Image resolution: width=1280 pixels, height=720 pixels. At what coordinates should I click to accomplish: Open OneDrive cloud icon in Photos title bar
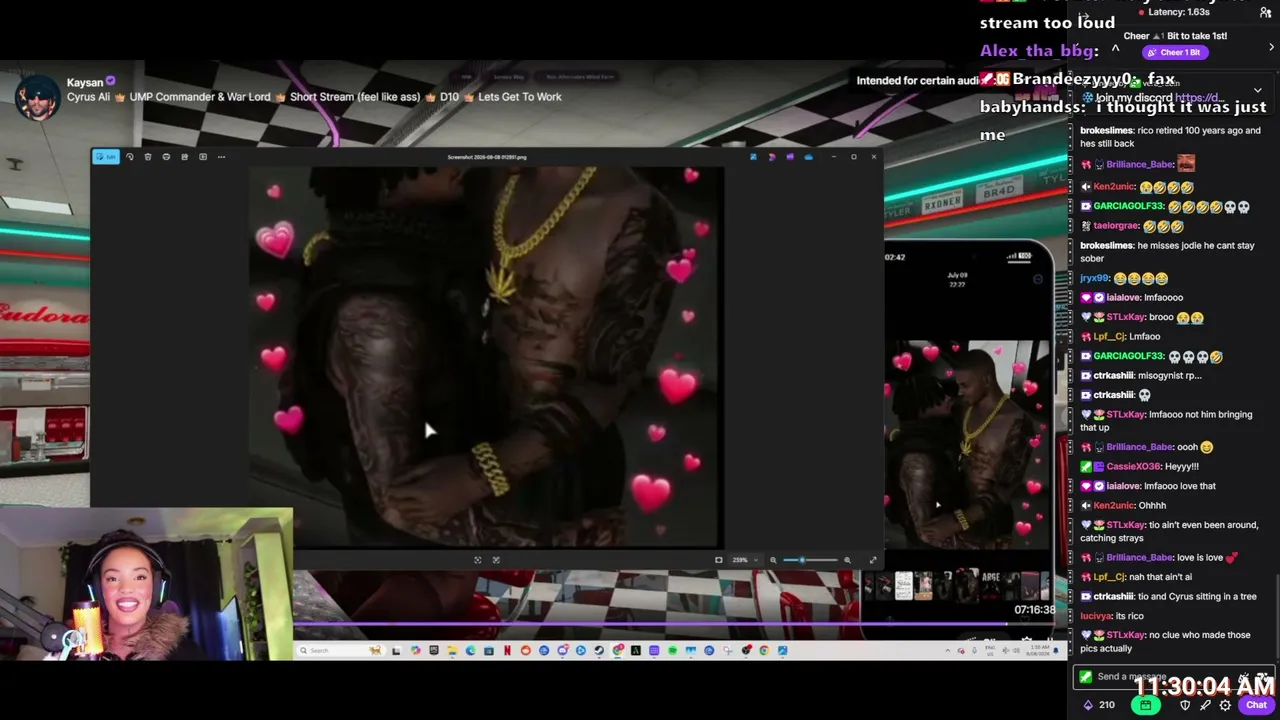click(x=808, y=157)
